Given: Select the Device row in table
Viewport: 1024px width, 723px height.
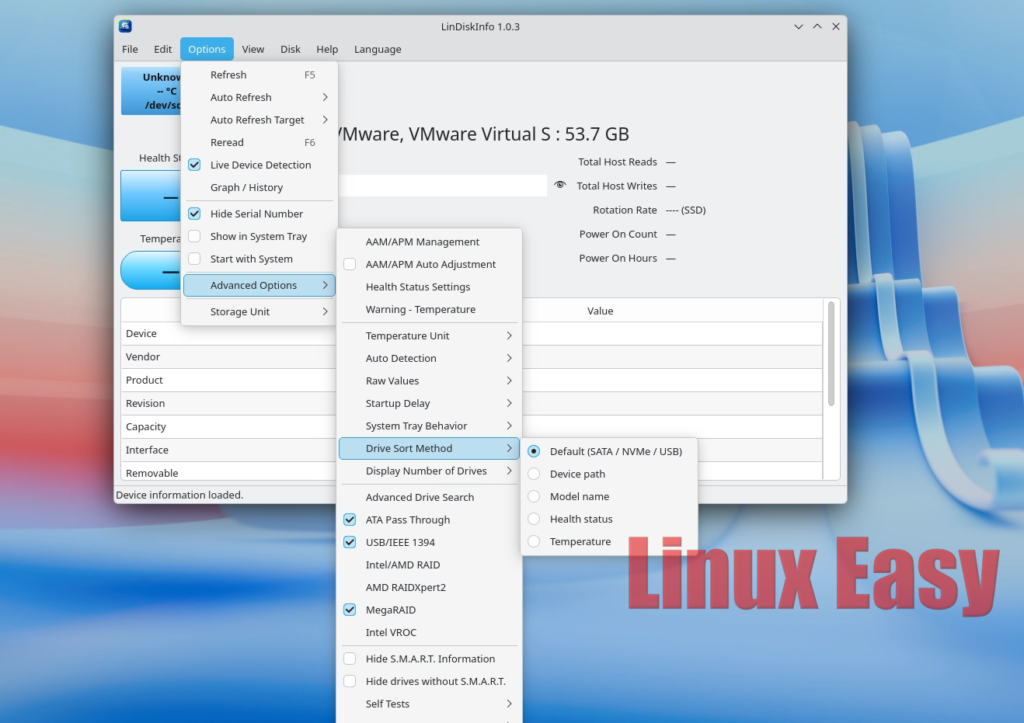Looking at the screenshot, I should (x=472, y=334).
